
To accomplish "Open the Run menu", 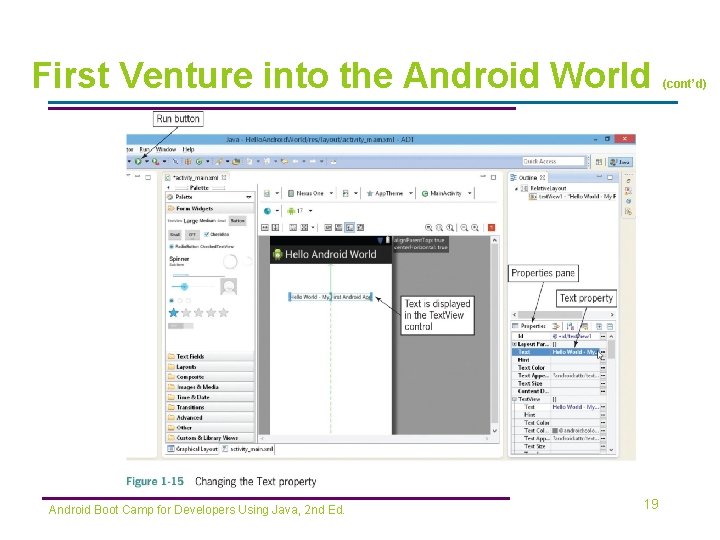I will tap(145, 149).
